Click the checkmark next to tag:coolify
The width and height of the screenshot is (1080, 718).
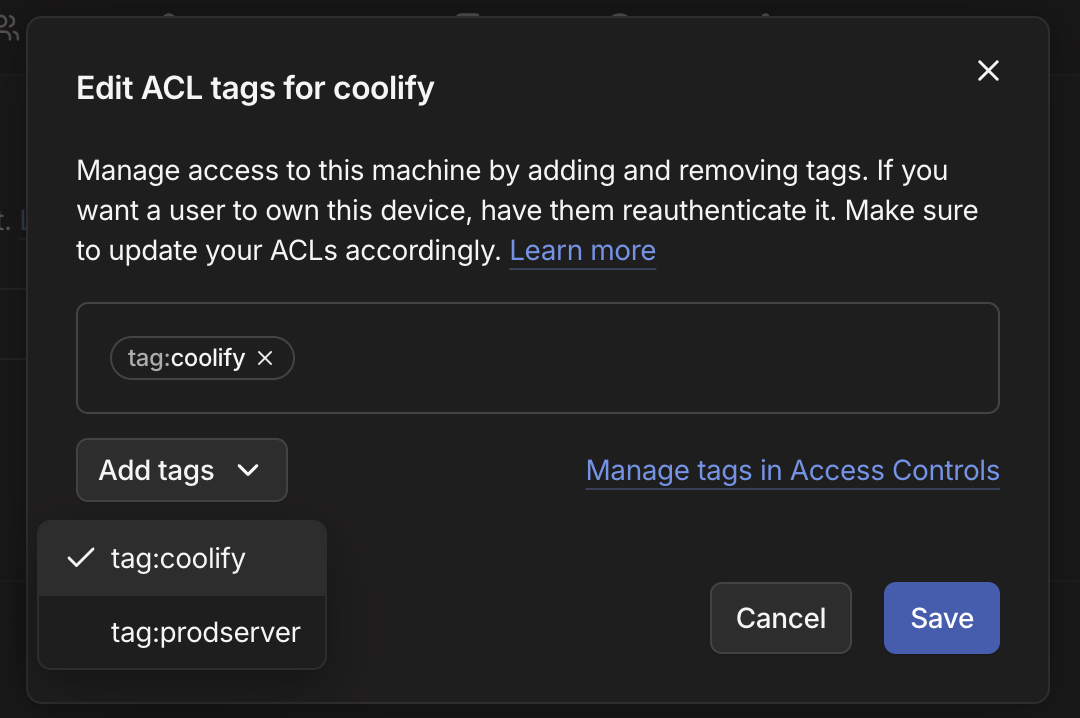80,558
